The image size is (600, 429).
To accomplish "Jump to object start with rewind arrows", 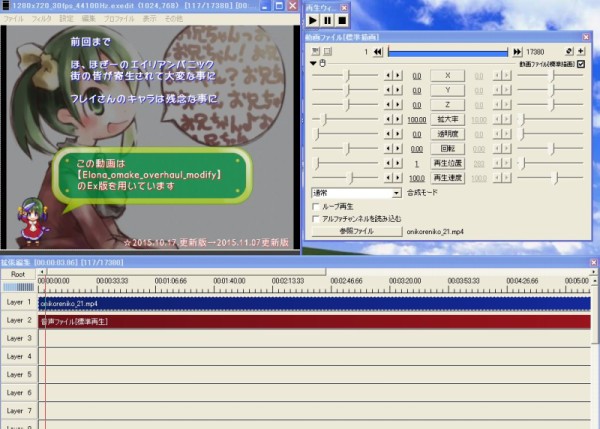I will [x=378, y=52].
